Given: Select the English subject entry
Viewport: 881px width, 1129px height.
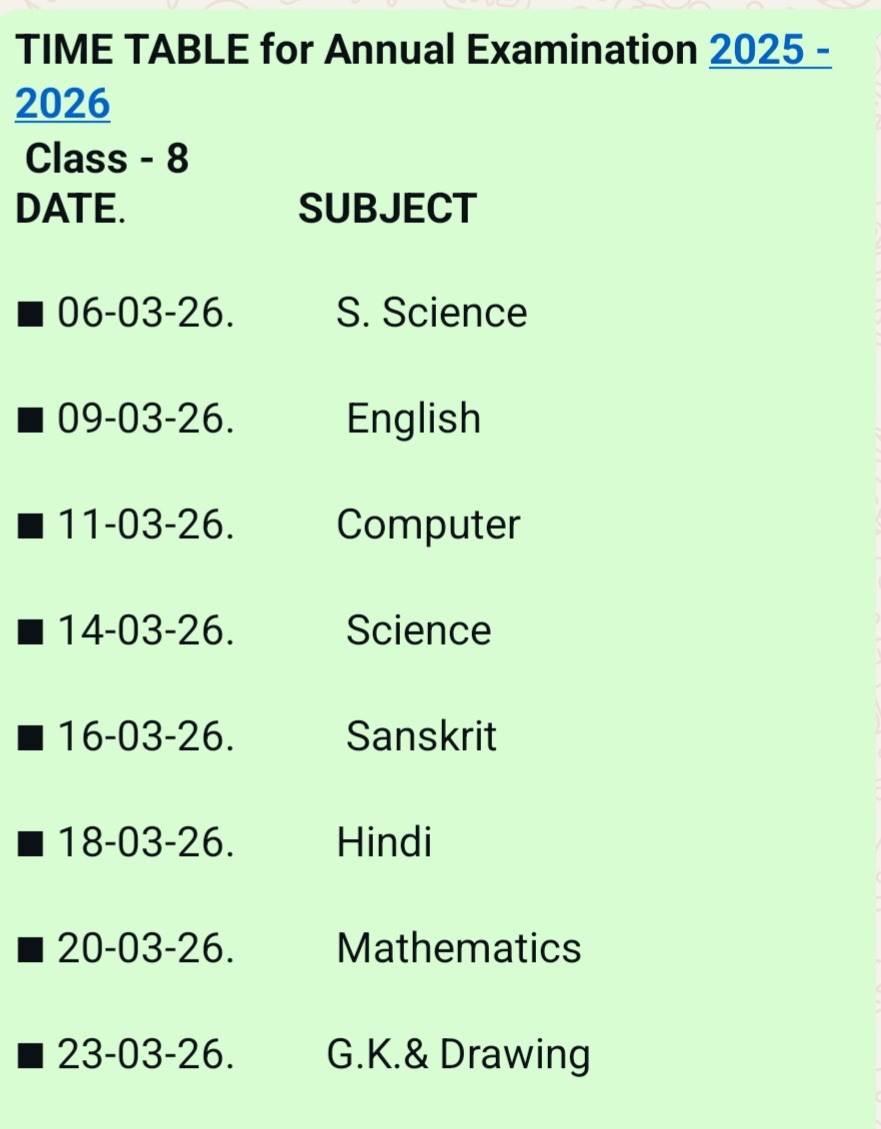Looking at the screenshot, I should [x=413, y=419].
